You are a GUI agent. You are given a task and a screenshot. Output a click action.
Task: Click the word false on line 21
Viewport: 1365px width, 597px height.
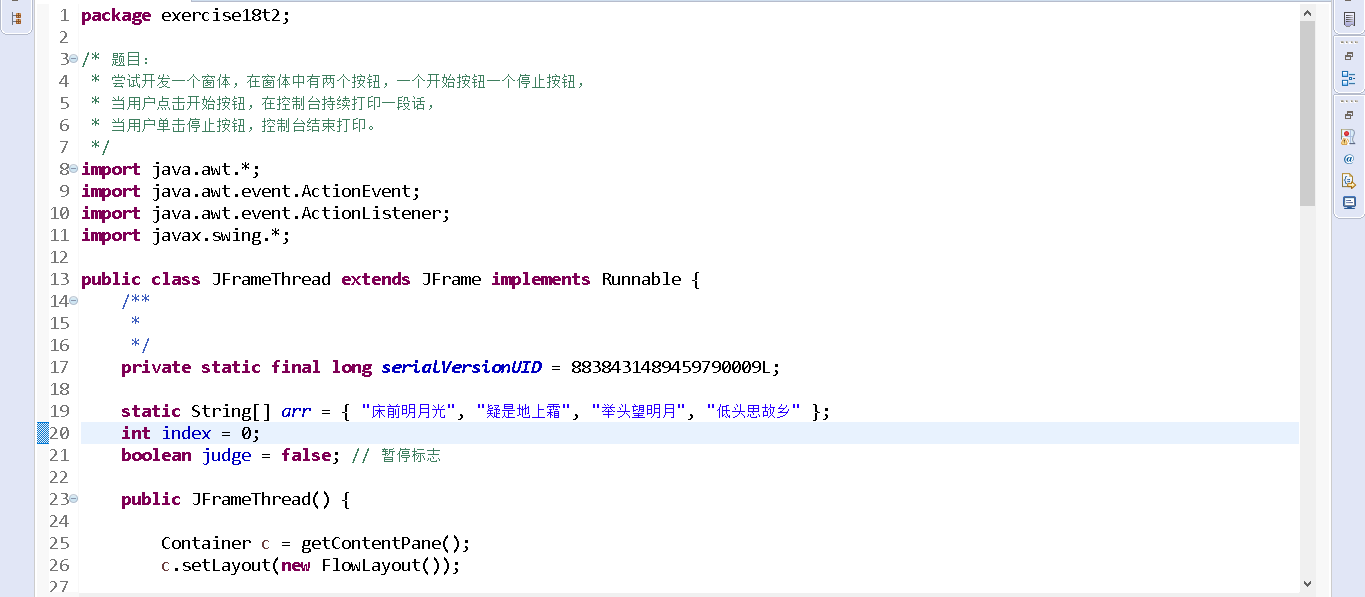[x=306, y=455]
